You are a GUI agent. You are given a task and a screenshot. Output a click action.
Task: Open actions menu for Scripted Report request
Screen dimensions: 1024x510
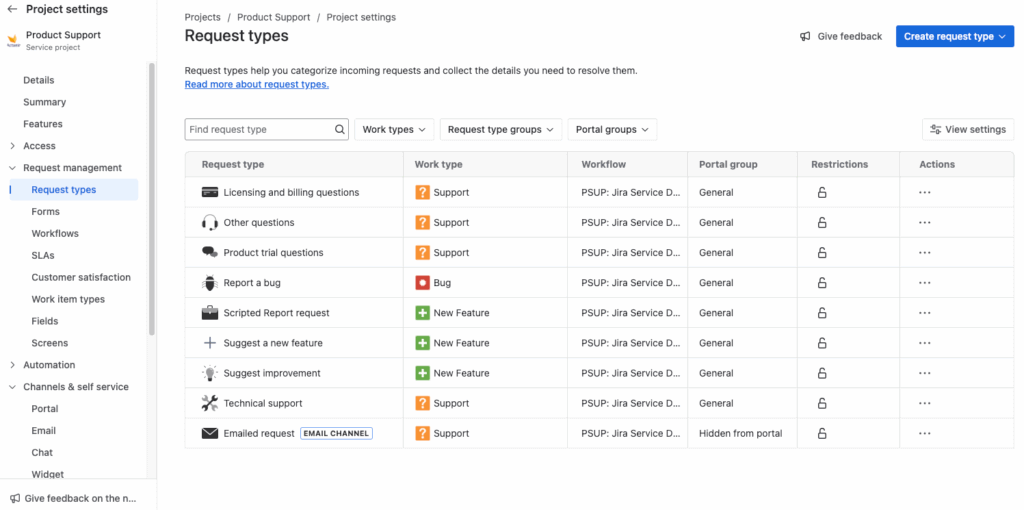click(924, 313)
